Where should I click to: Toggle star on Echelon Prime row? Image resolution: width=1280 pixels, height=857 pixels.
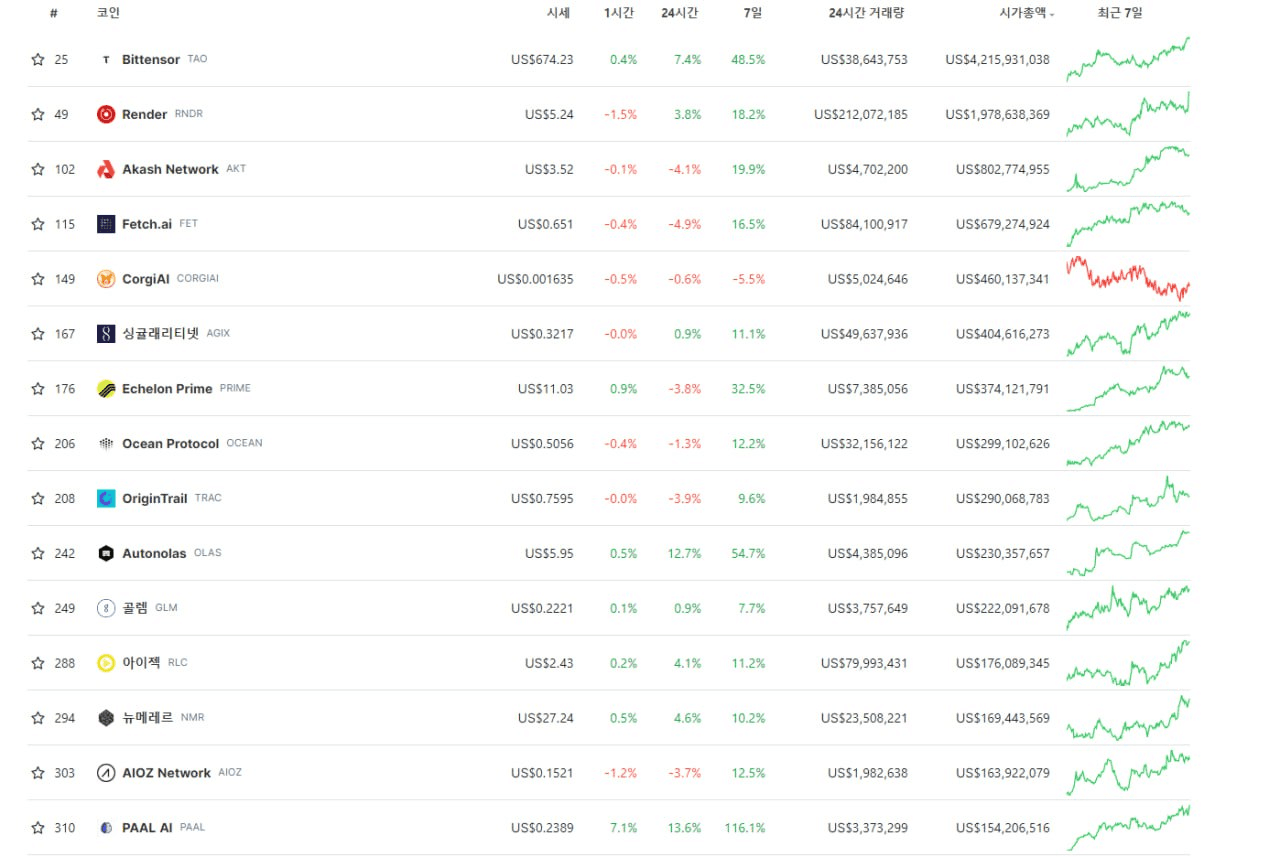(x=38, y=389)
